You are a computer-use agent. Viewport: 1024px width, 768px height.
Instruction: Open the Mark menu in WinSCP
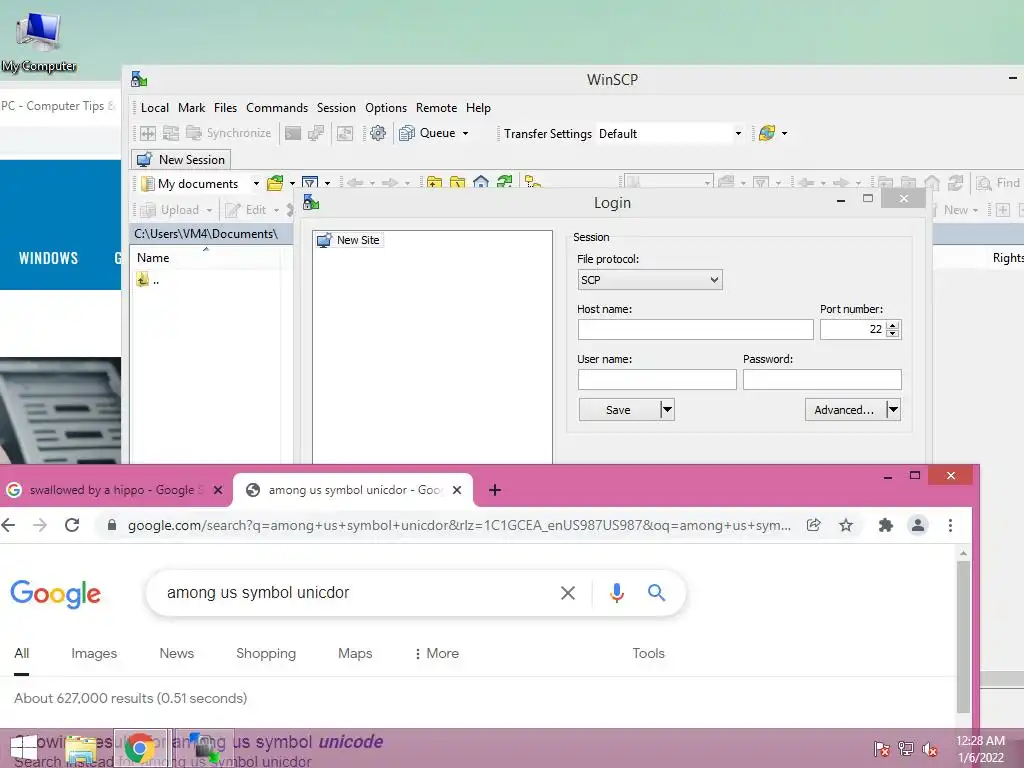tap(191, 108)
